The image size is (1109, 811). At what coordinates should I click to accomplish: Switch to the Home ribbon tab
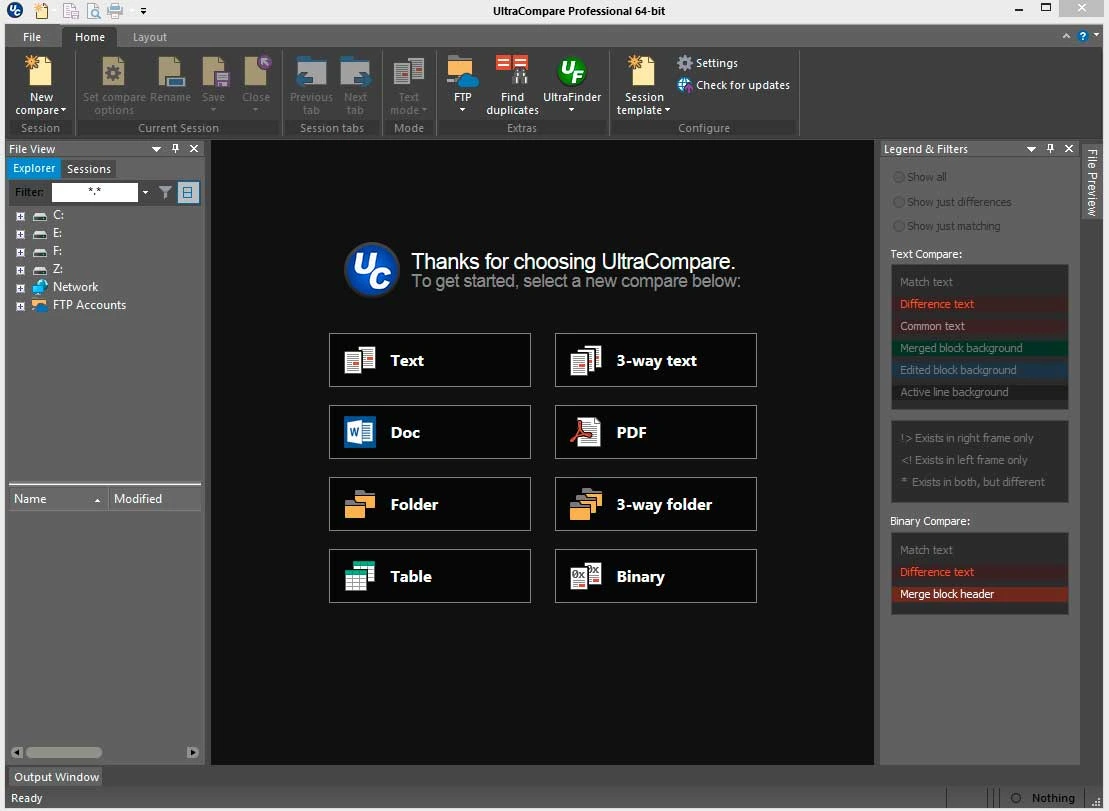(x=90, y=37)
